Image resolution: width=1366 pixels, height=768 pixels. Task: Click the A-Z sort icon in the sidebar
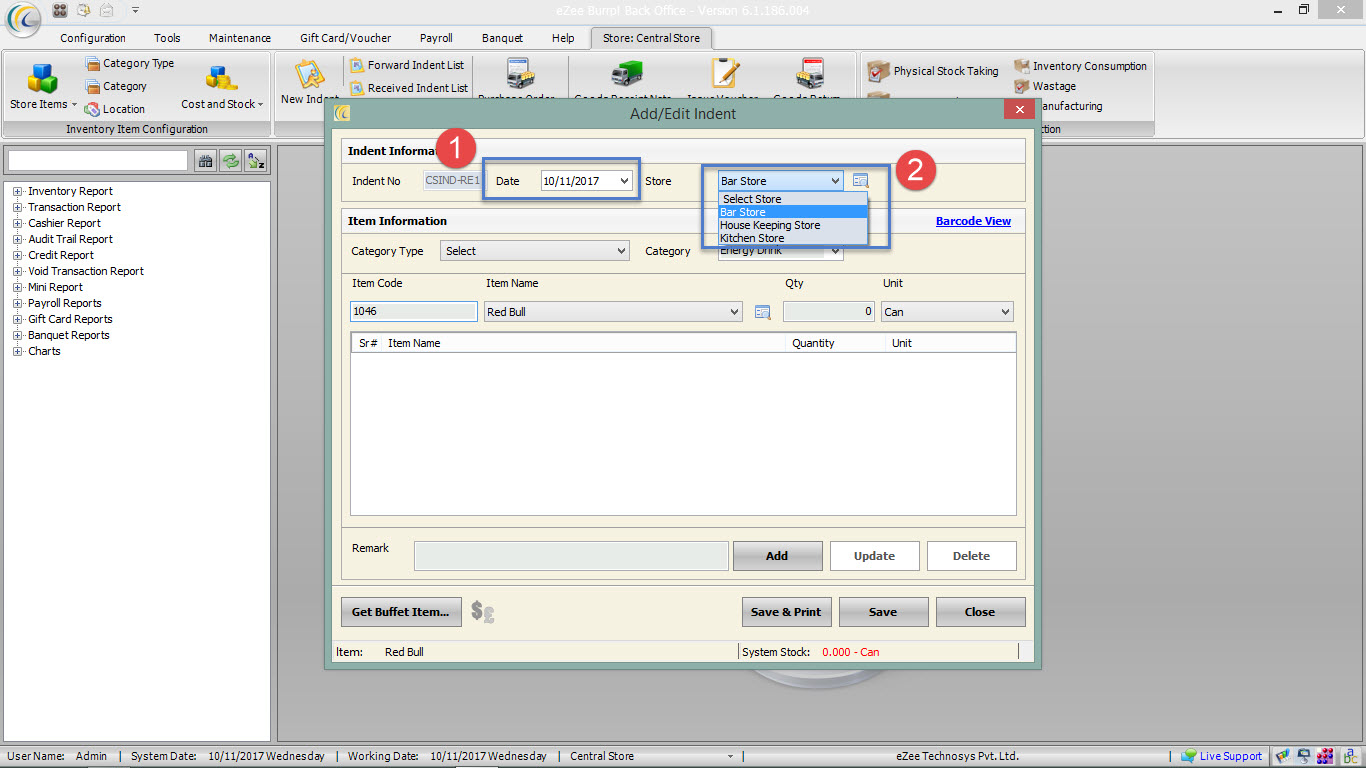pos(255,160)
